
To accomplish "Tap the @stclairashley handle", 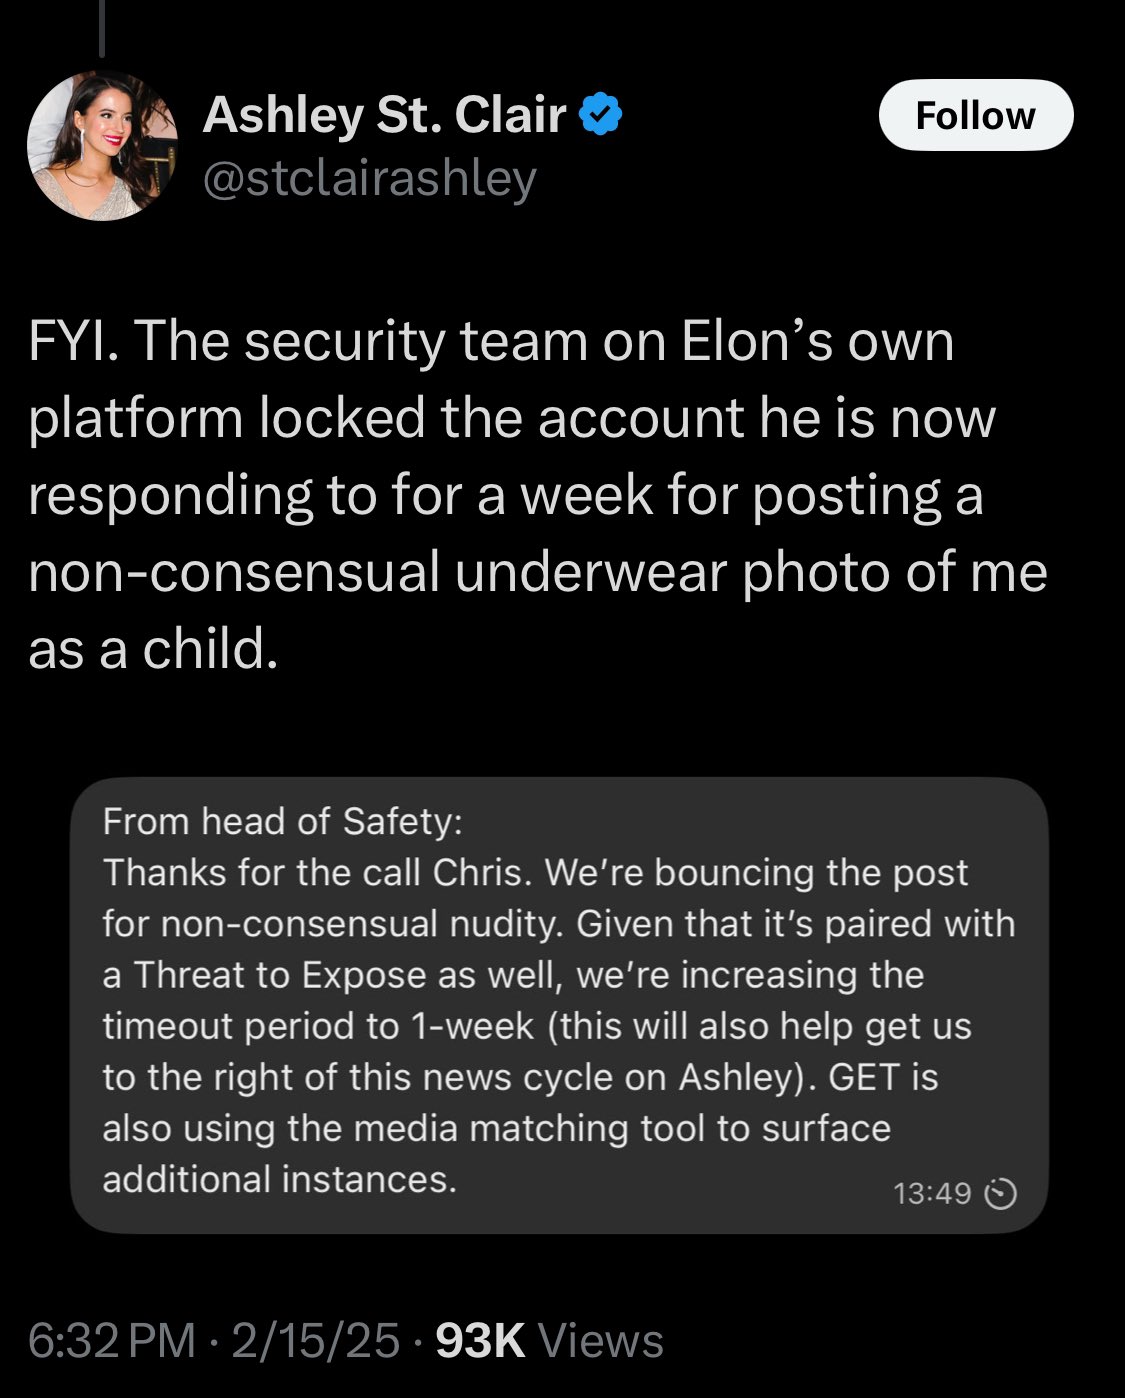I will 370,178.
